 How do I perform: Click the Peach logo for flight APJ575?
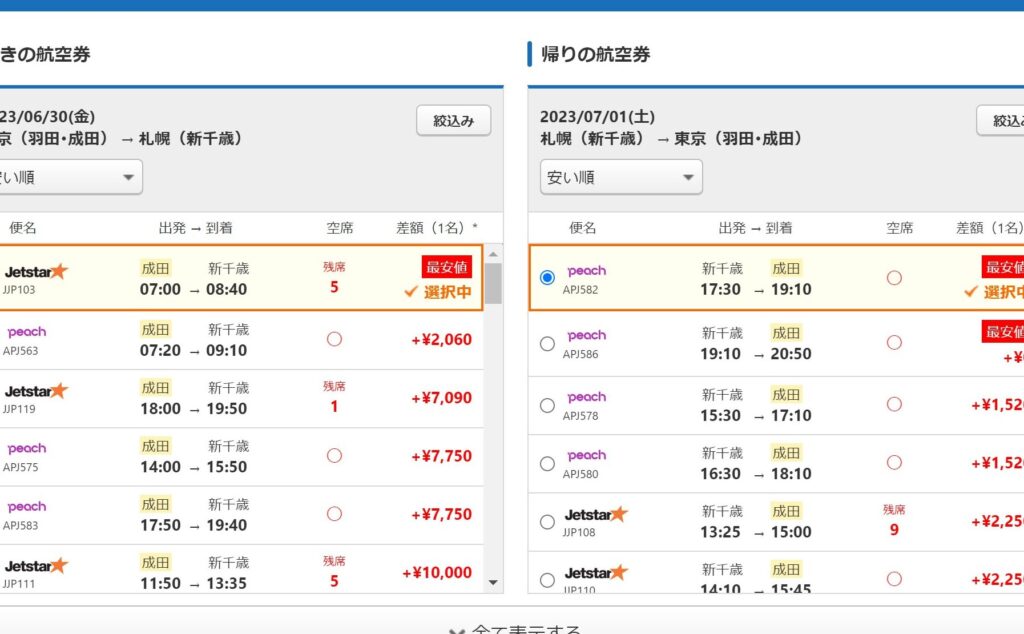26,449
